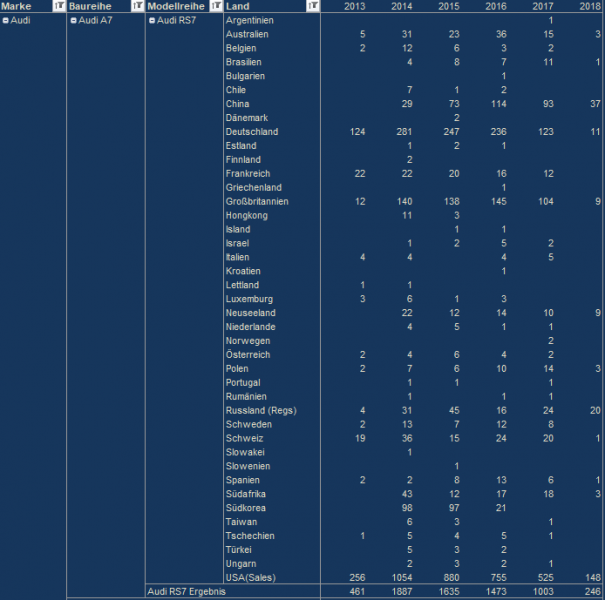Select the Bulgarien row label
The height and width of the screenshot is (600, 605).
245,76
